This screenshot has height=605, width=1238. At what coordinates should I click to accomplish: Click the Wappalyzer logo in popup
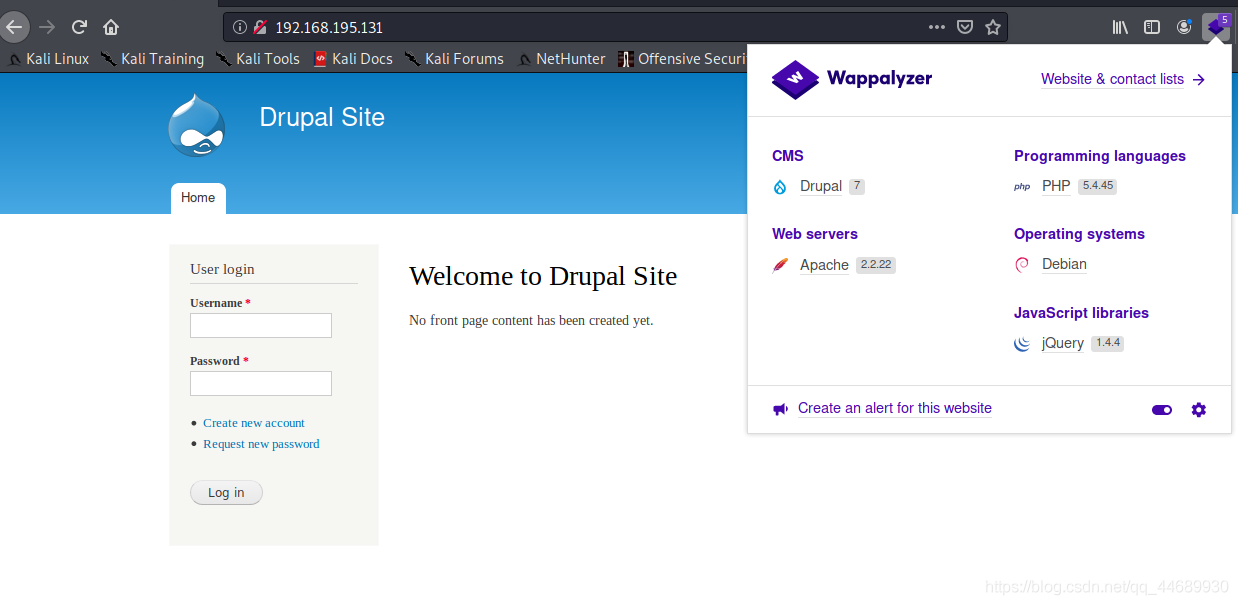[851, 79]
